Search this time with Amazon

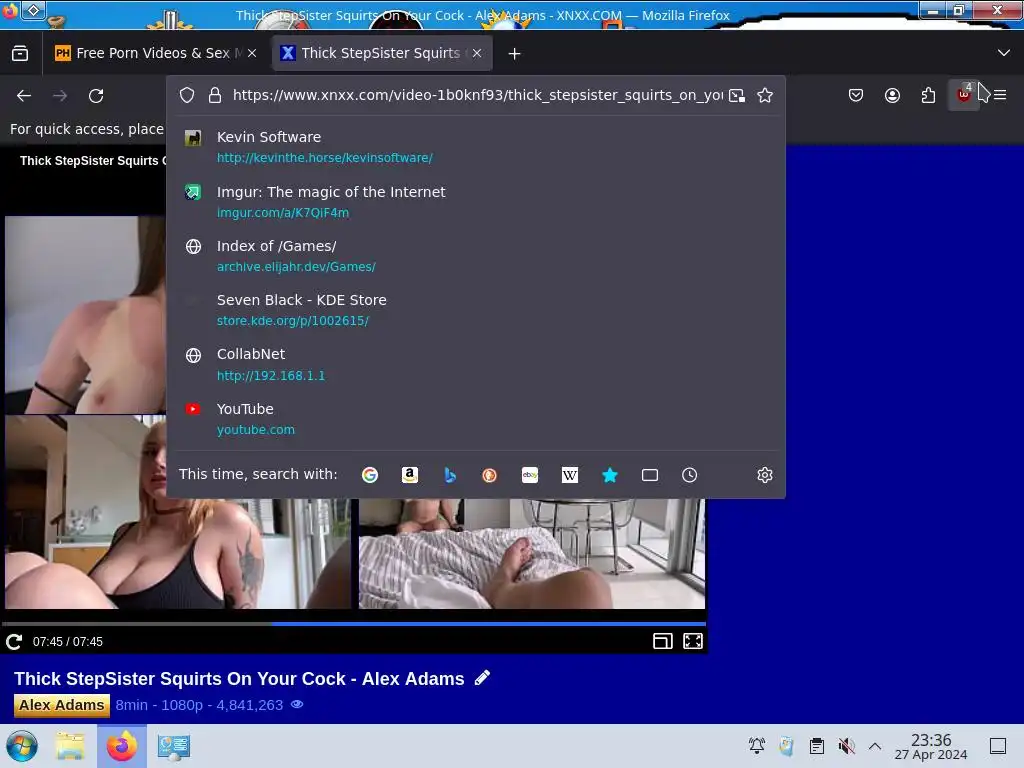click(409, 475)
